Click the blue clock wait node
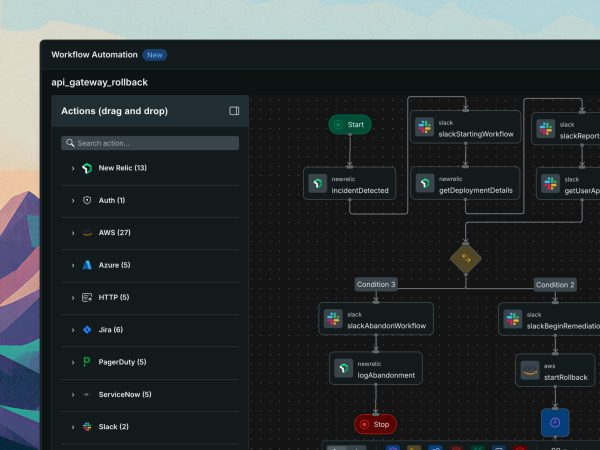The image size is (600, 450). [x=555, y=422]
